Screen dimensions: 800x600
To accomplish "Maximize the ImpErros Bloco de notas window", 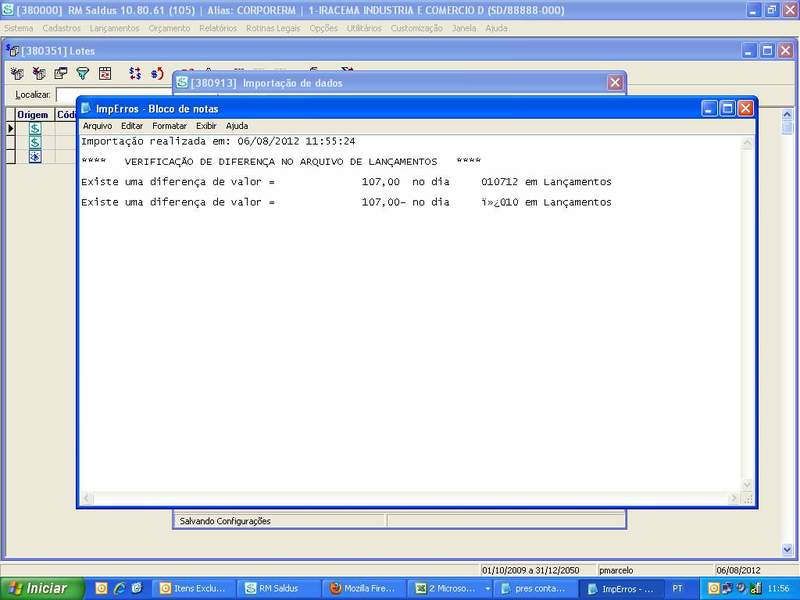I will (728, 108).
